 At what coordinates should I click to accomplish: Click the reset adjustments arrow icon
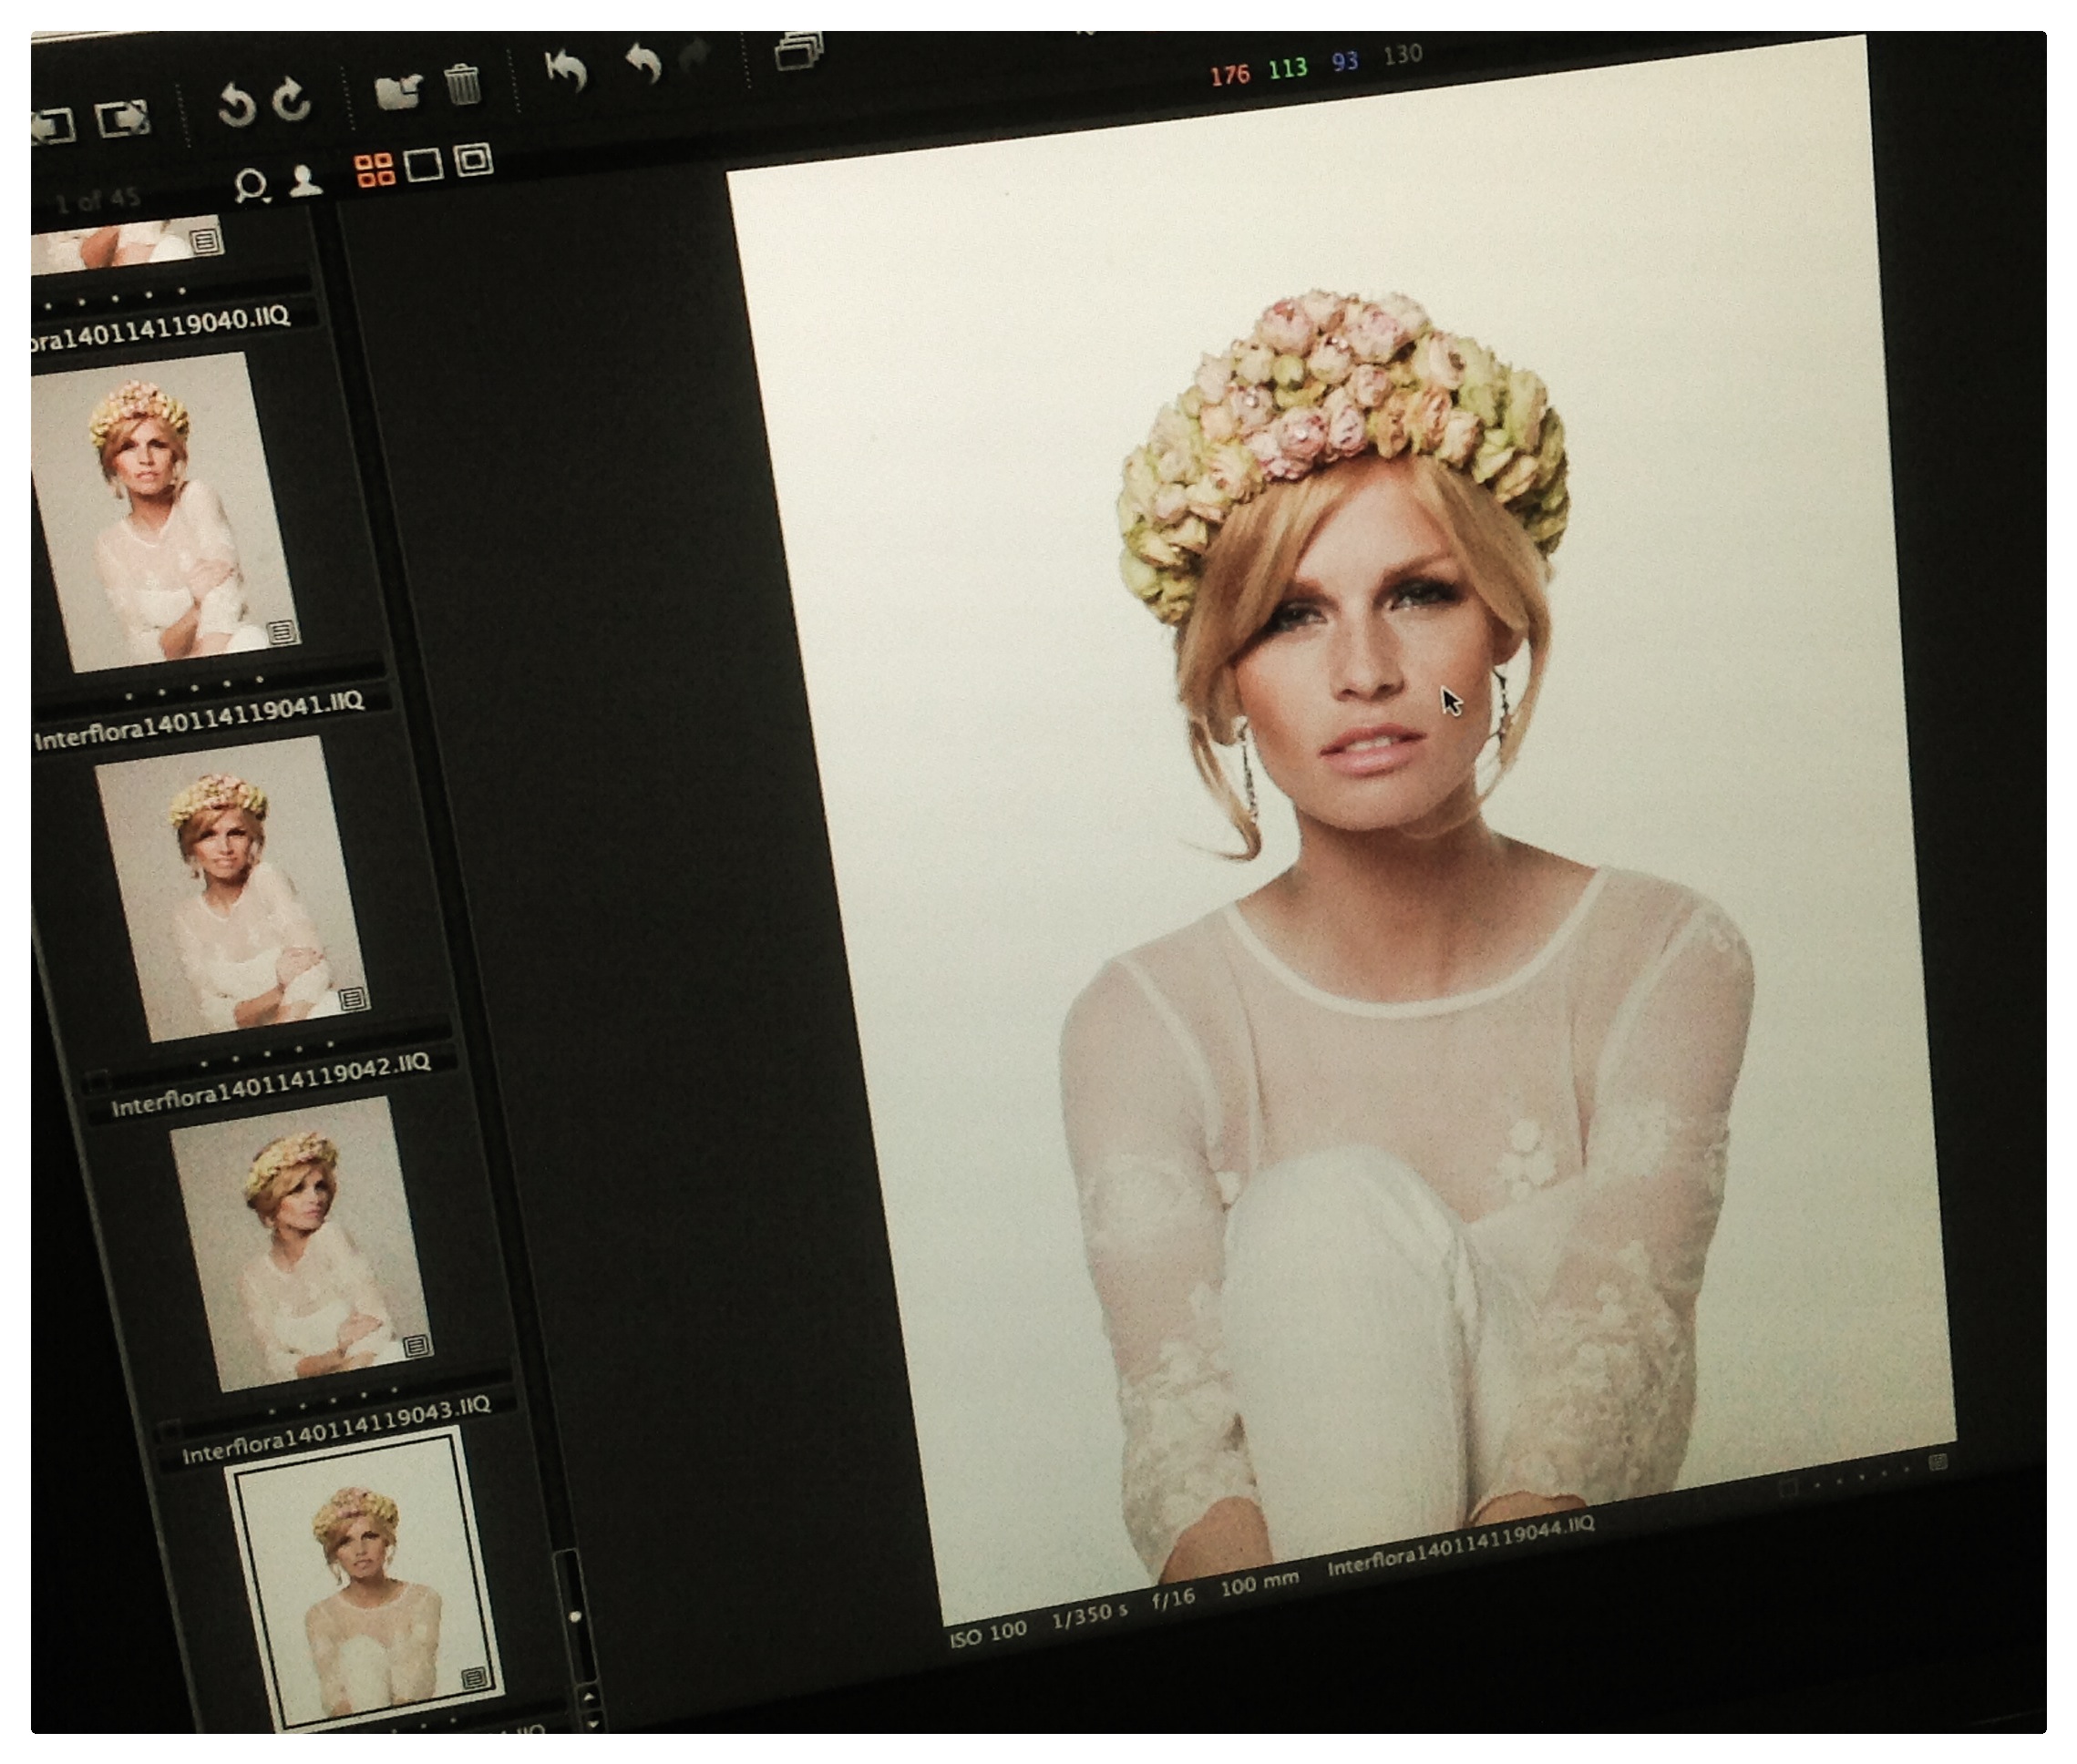click(567, 70)
